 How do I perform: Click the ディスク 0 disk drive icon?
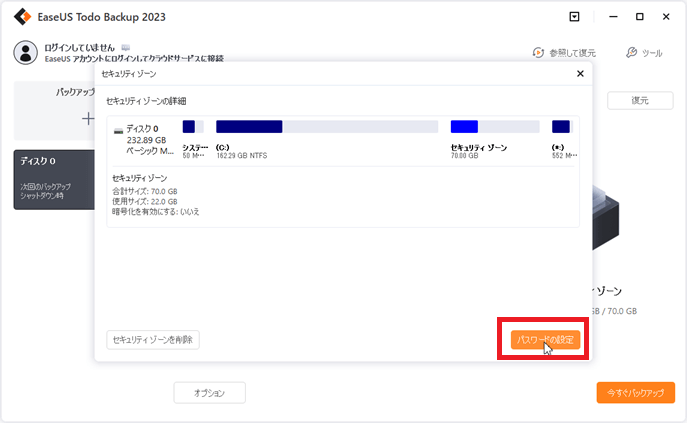(119, 129)
